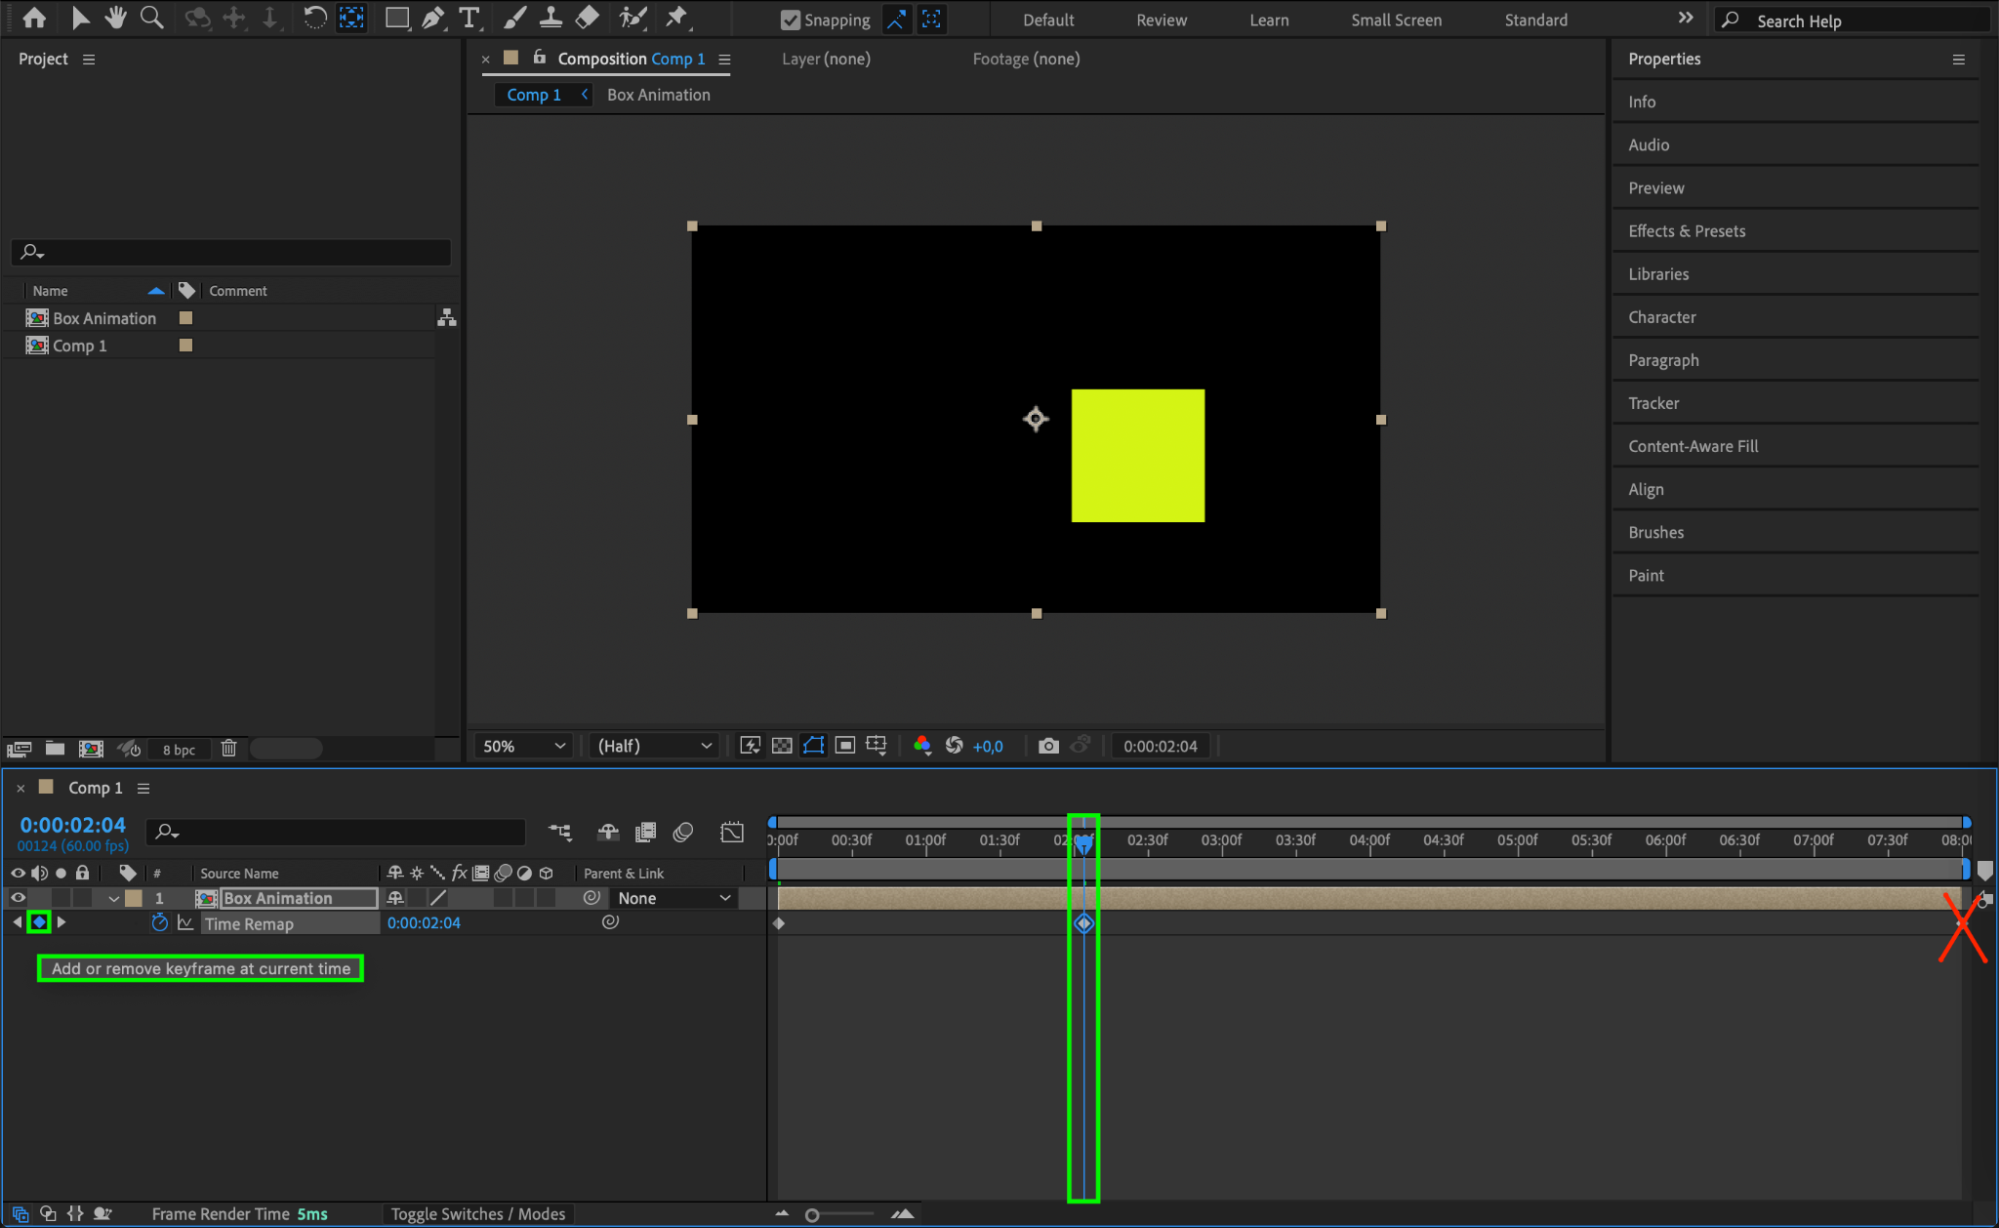Disable the Snapping checkbox

pos(790,20)
